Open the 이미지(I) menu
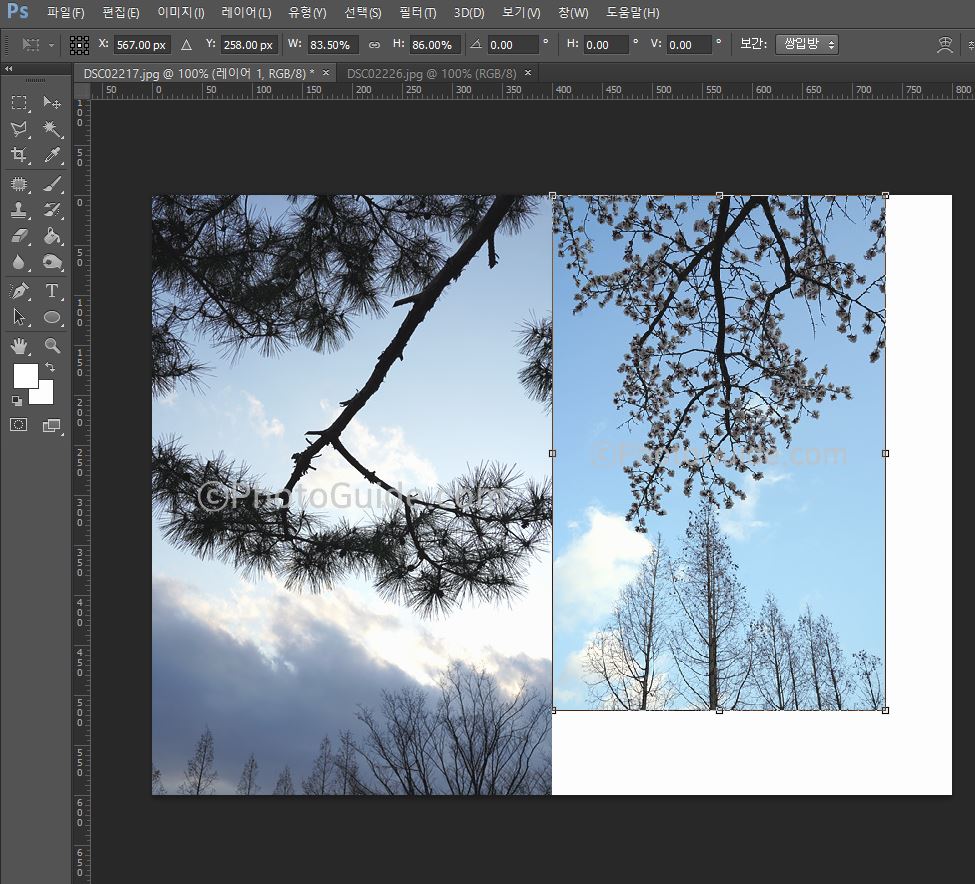 180,12
